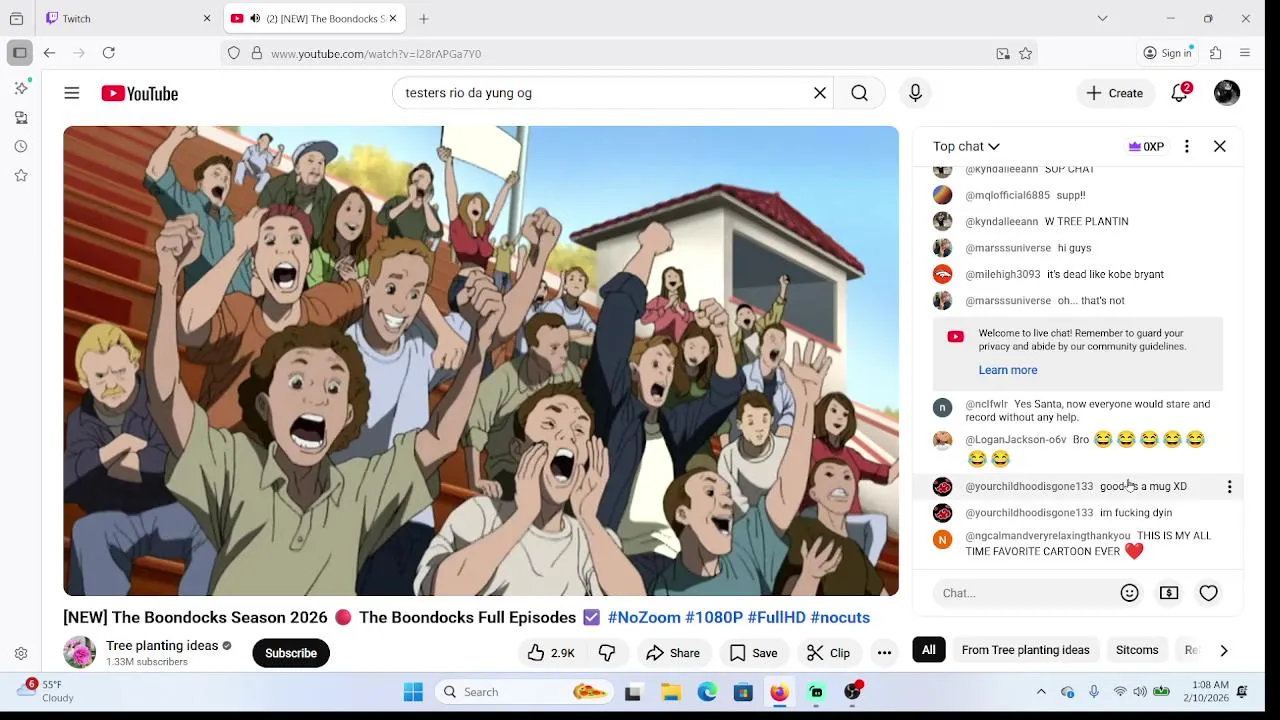The width and height of the screenshot is (1280, 720).
Task: Open bookmarks star in Firefox sidebar
Action: pyautogui.click(x=21, y=175)
